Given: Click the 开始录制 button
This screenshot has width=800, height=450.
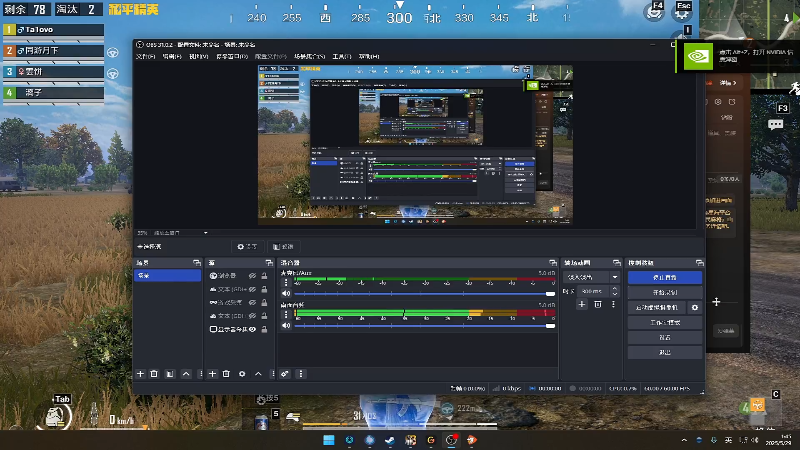Looking at the screenshot, I should coord(665,292).
